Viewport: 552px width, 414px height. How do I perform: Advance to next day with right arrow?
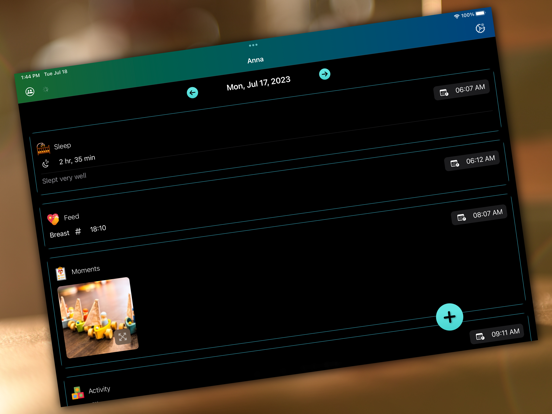[325, 74]
